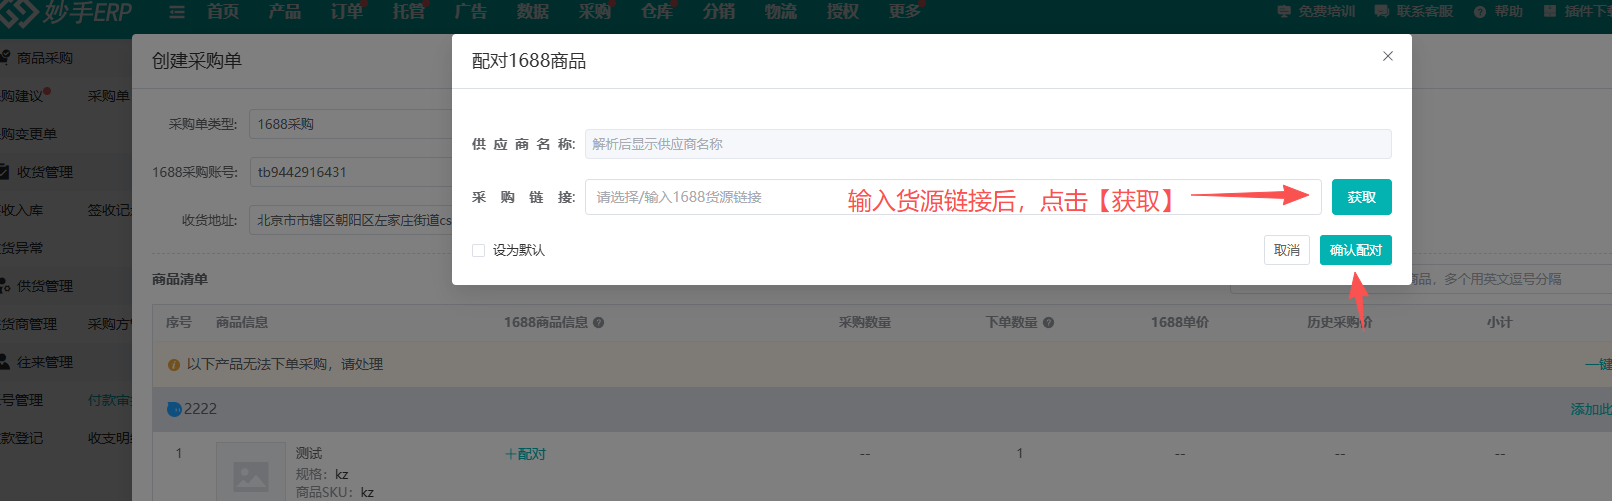Viewport: 1612px width, 501px height.
Task: Click the warning icon beside 以下产品无法下单采购
Action: tap(174, 365)
